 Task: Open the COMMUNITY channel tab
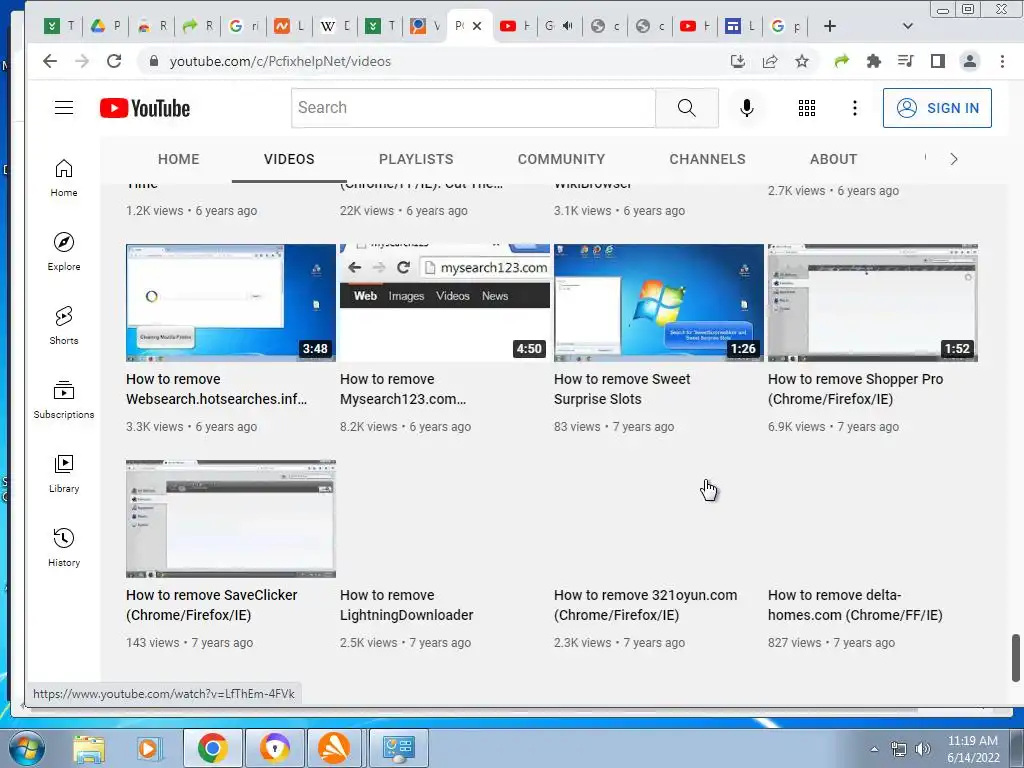(561, 159)
